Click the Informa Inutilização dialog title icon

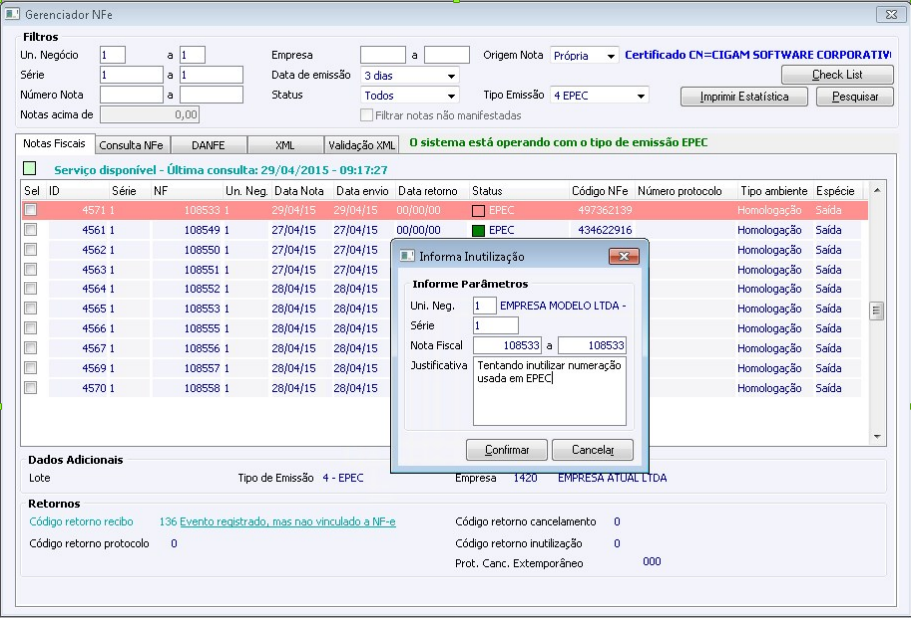[x=407, y=256]
